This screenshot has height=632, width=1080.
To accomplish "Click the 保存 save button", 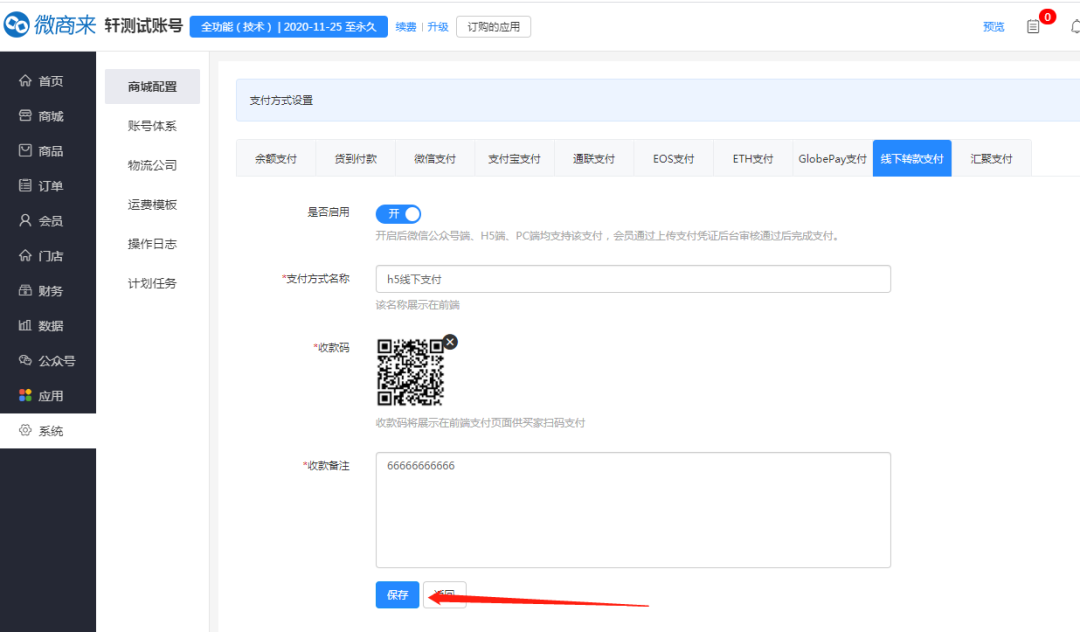I will 397,595.
